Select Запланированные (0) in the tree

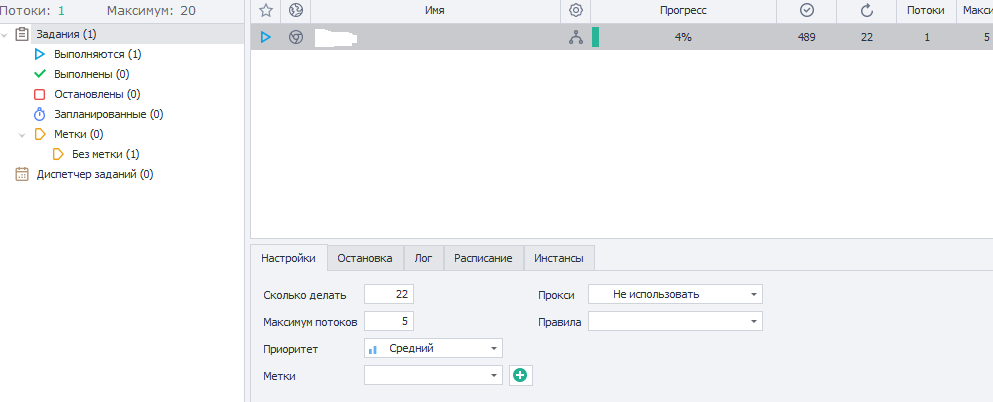point(109,115)
